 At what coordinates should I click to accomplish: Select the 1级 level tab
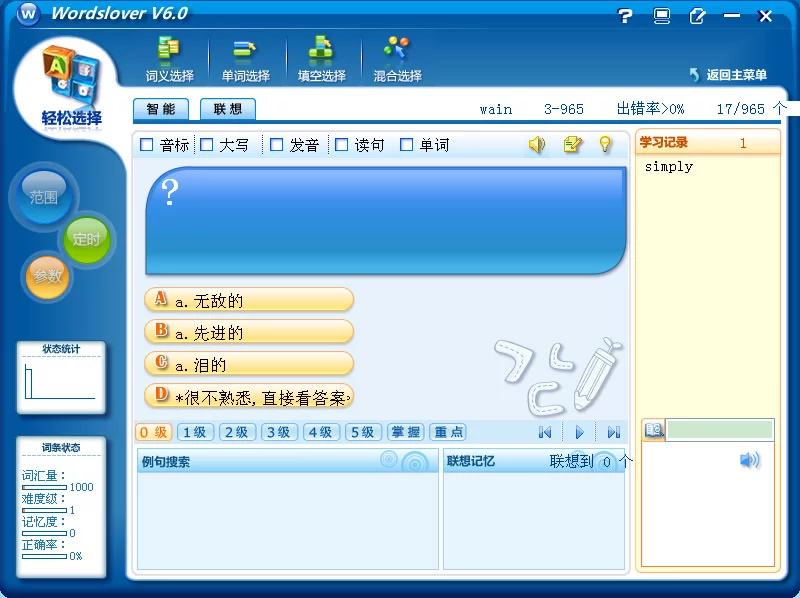tap(195, 433)
